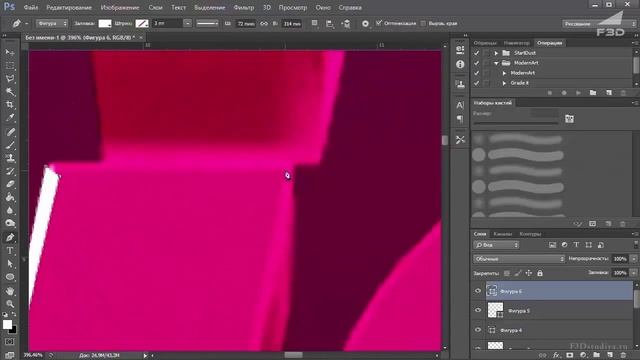640x360 pixels.
Task: Select the Zoom magnifier tool
Action: (10, 304)
